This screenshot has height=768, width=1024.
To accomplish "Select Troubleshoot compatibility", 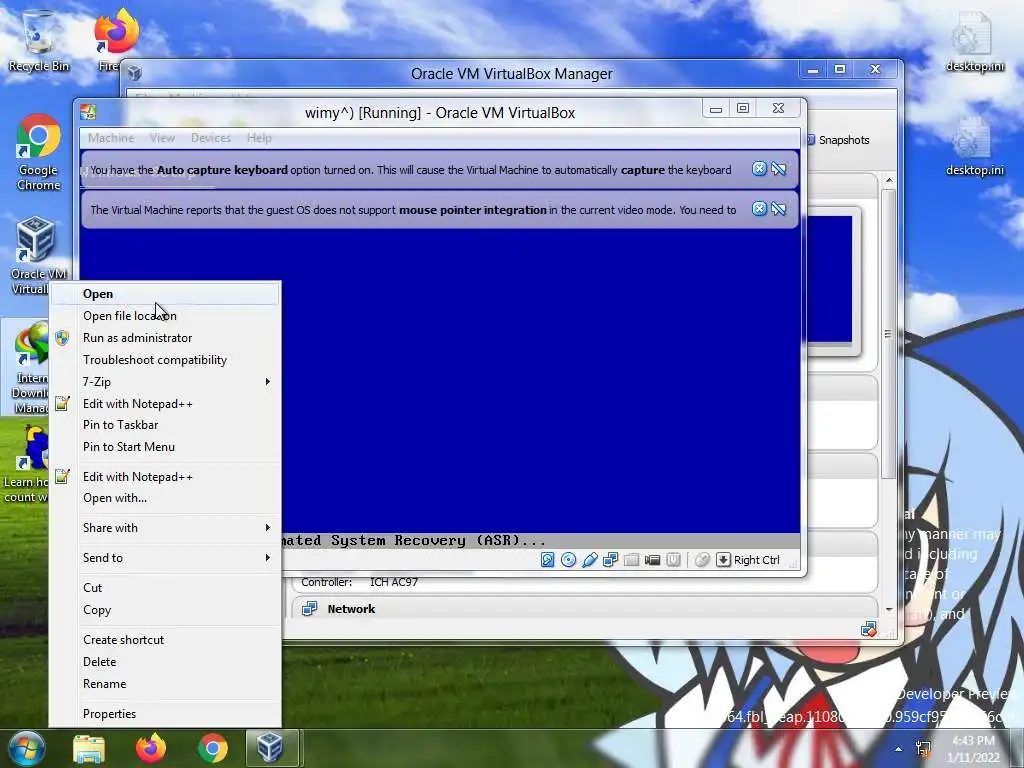I will pos(165,360).
